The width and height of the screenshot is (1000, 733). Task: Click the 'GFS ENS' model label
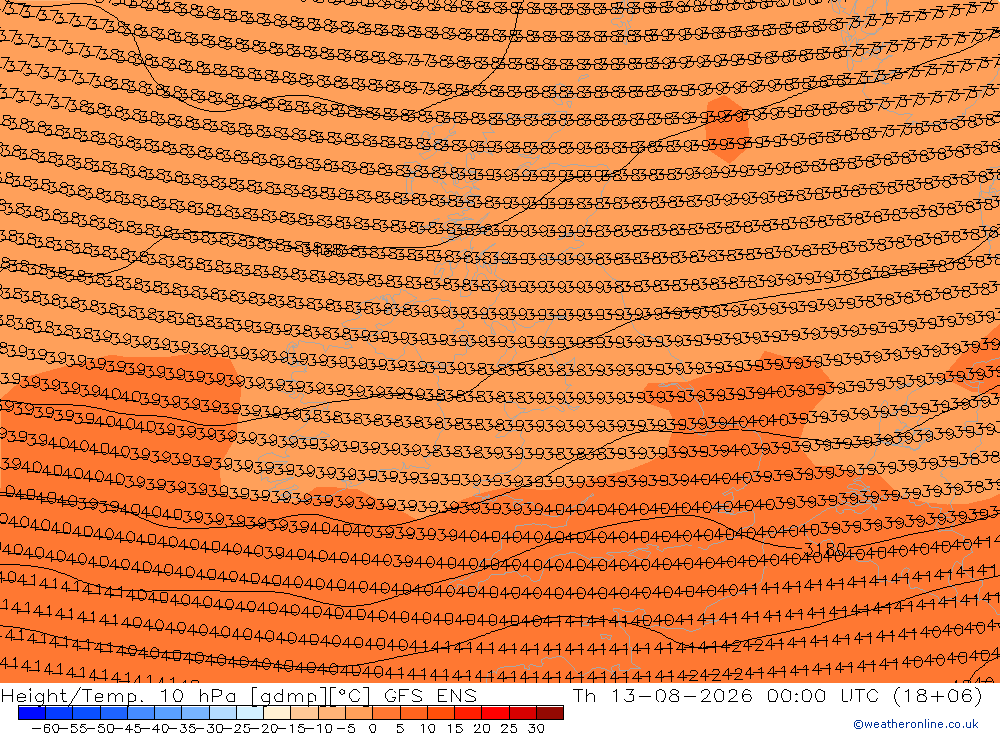[x=430, y=695]
